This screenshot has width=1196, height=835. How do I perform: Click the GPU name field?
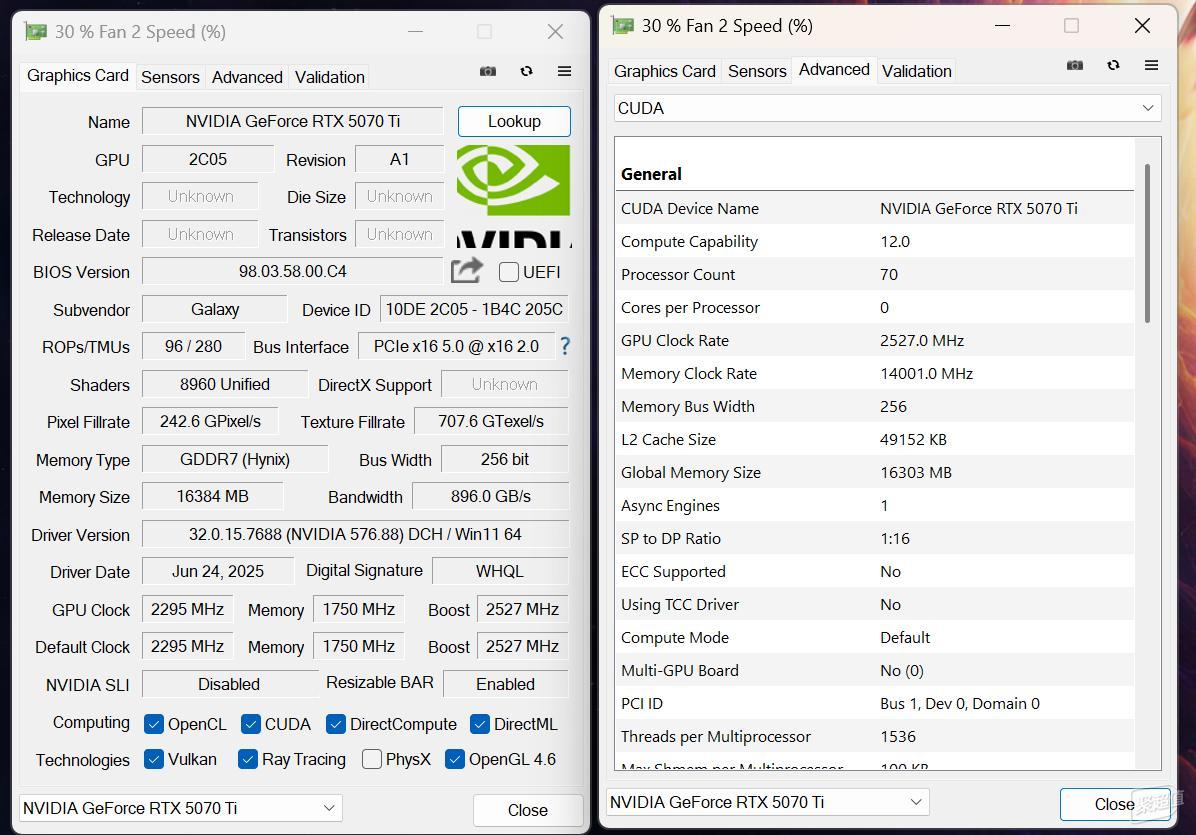pos(293,121)
